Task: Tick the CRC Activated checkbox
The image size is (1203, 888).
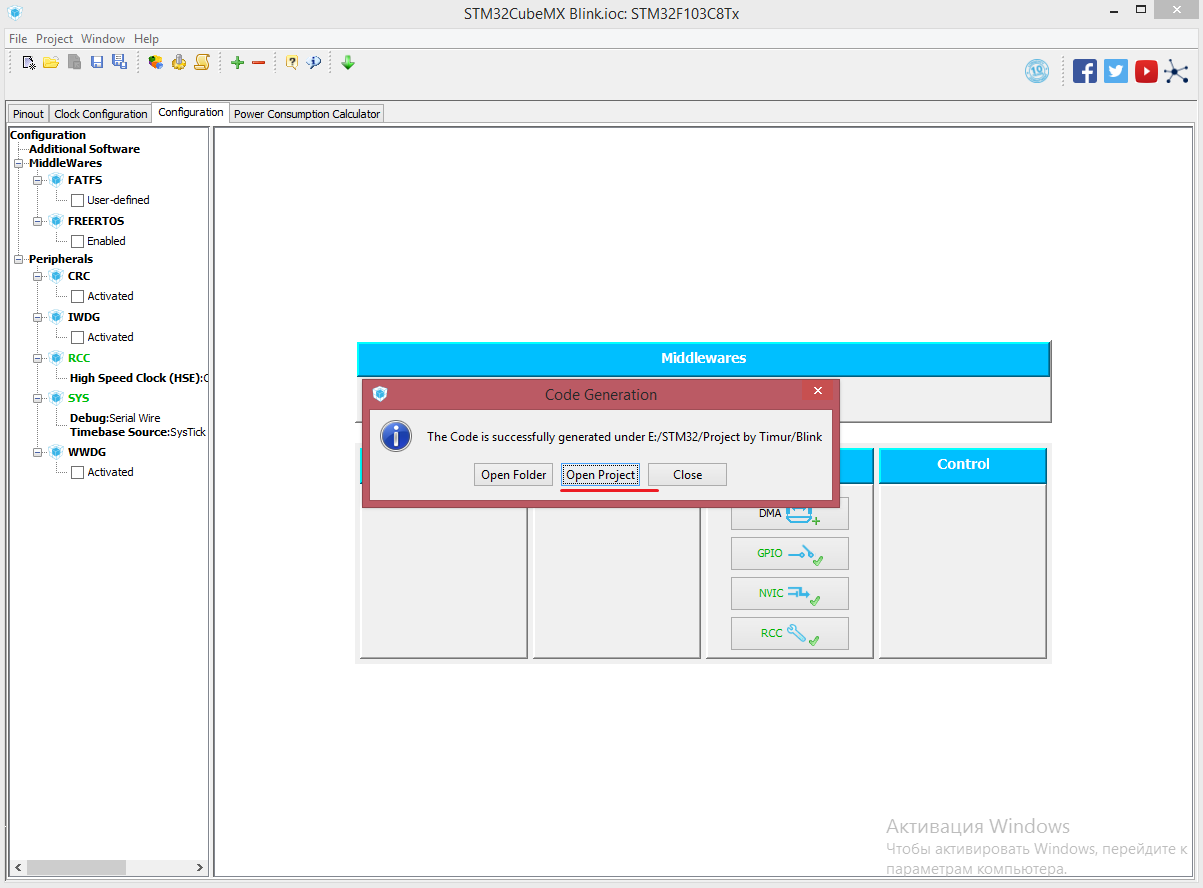Action: click(x=78, y=296)
